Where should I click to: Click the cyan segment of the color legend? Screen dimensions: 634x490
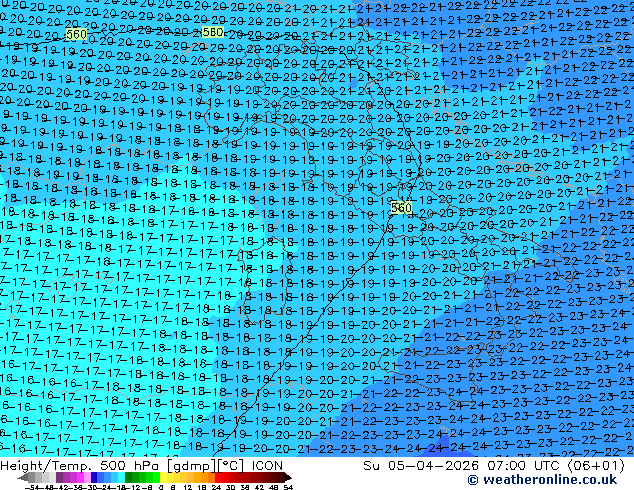[x=121, y=477]
